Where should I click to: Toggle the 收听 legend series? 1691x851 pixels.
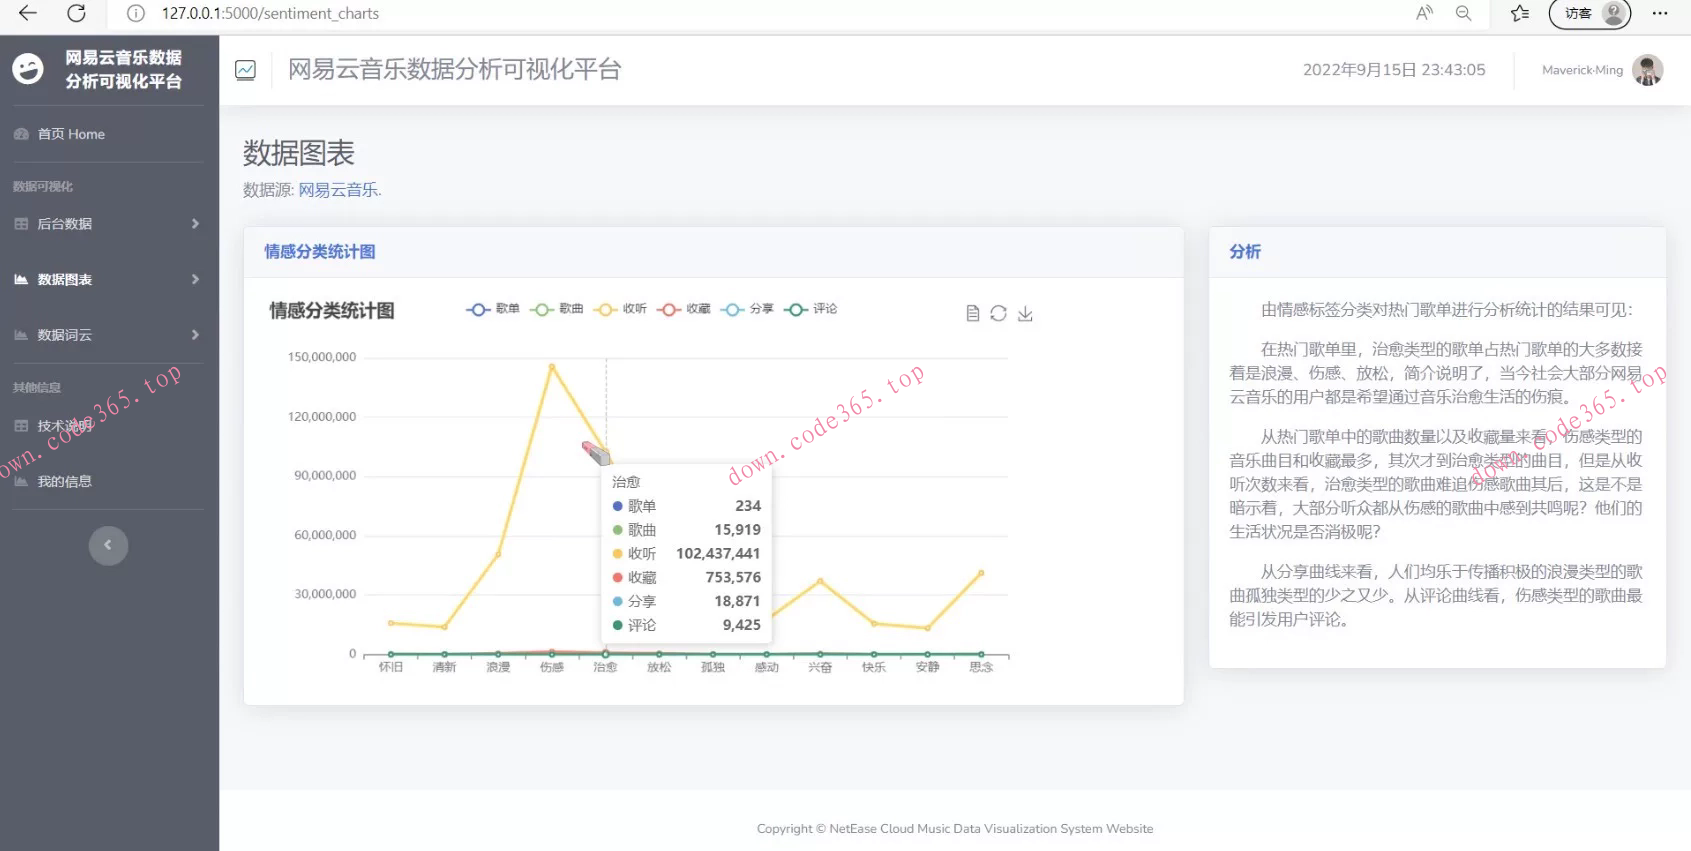coord(620,309)
